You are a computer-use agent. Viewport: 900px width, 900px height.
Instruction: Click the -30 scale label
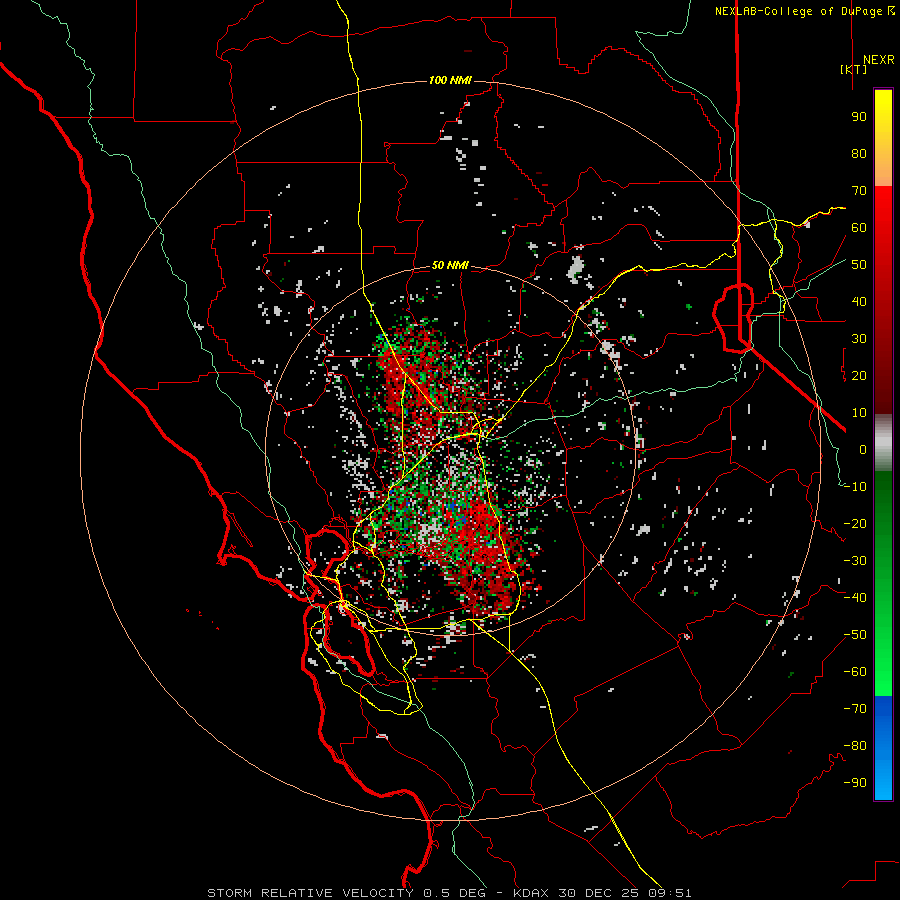(x=855, y=561)
